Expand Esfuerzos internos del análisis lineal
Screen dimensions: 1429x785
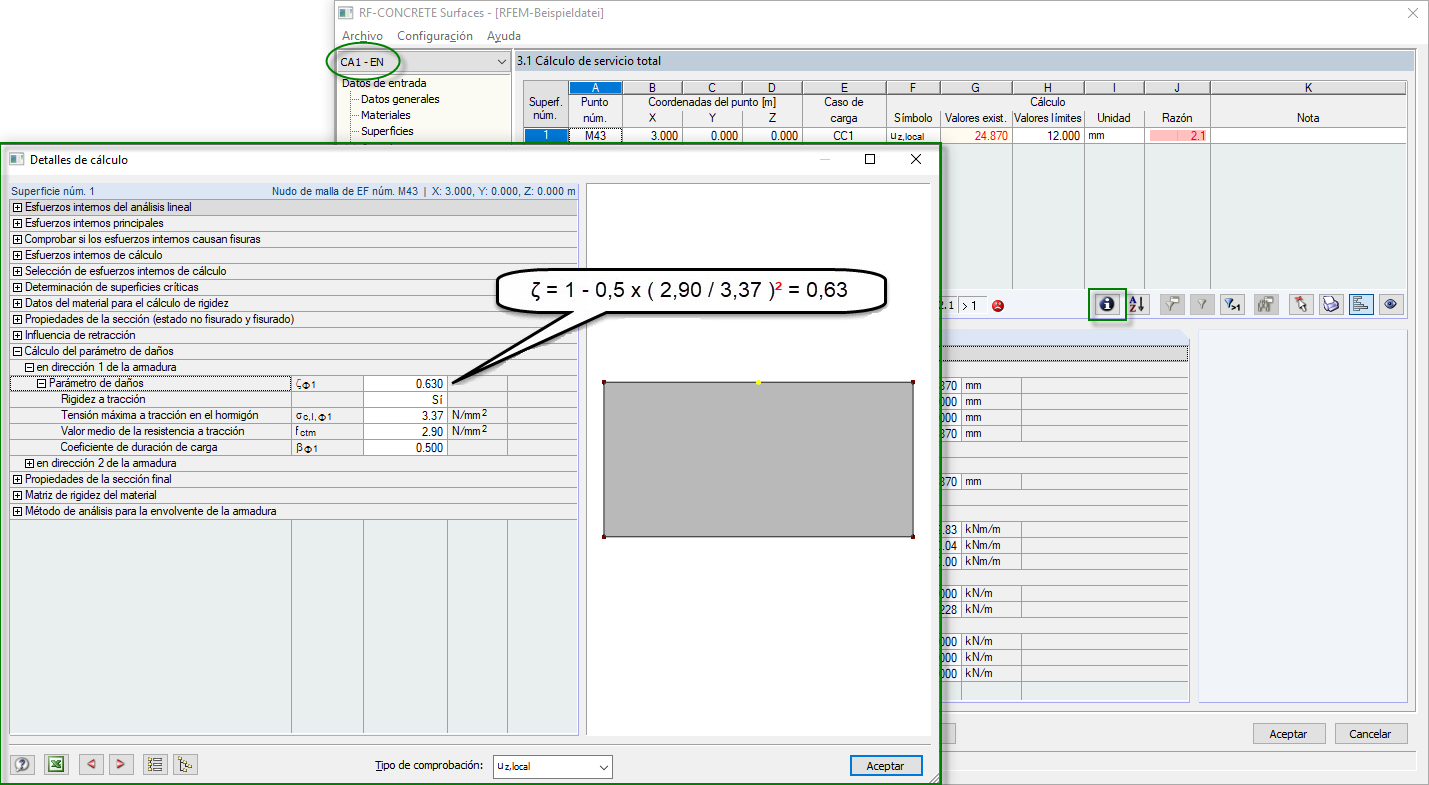point(17,207)
